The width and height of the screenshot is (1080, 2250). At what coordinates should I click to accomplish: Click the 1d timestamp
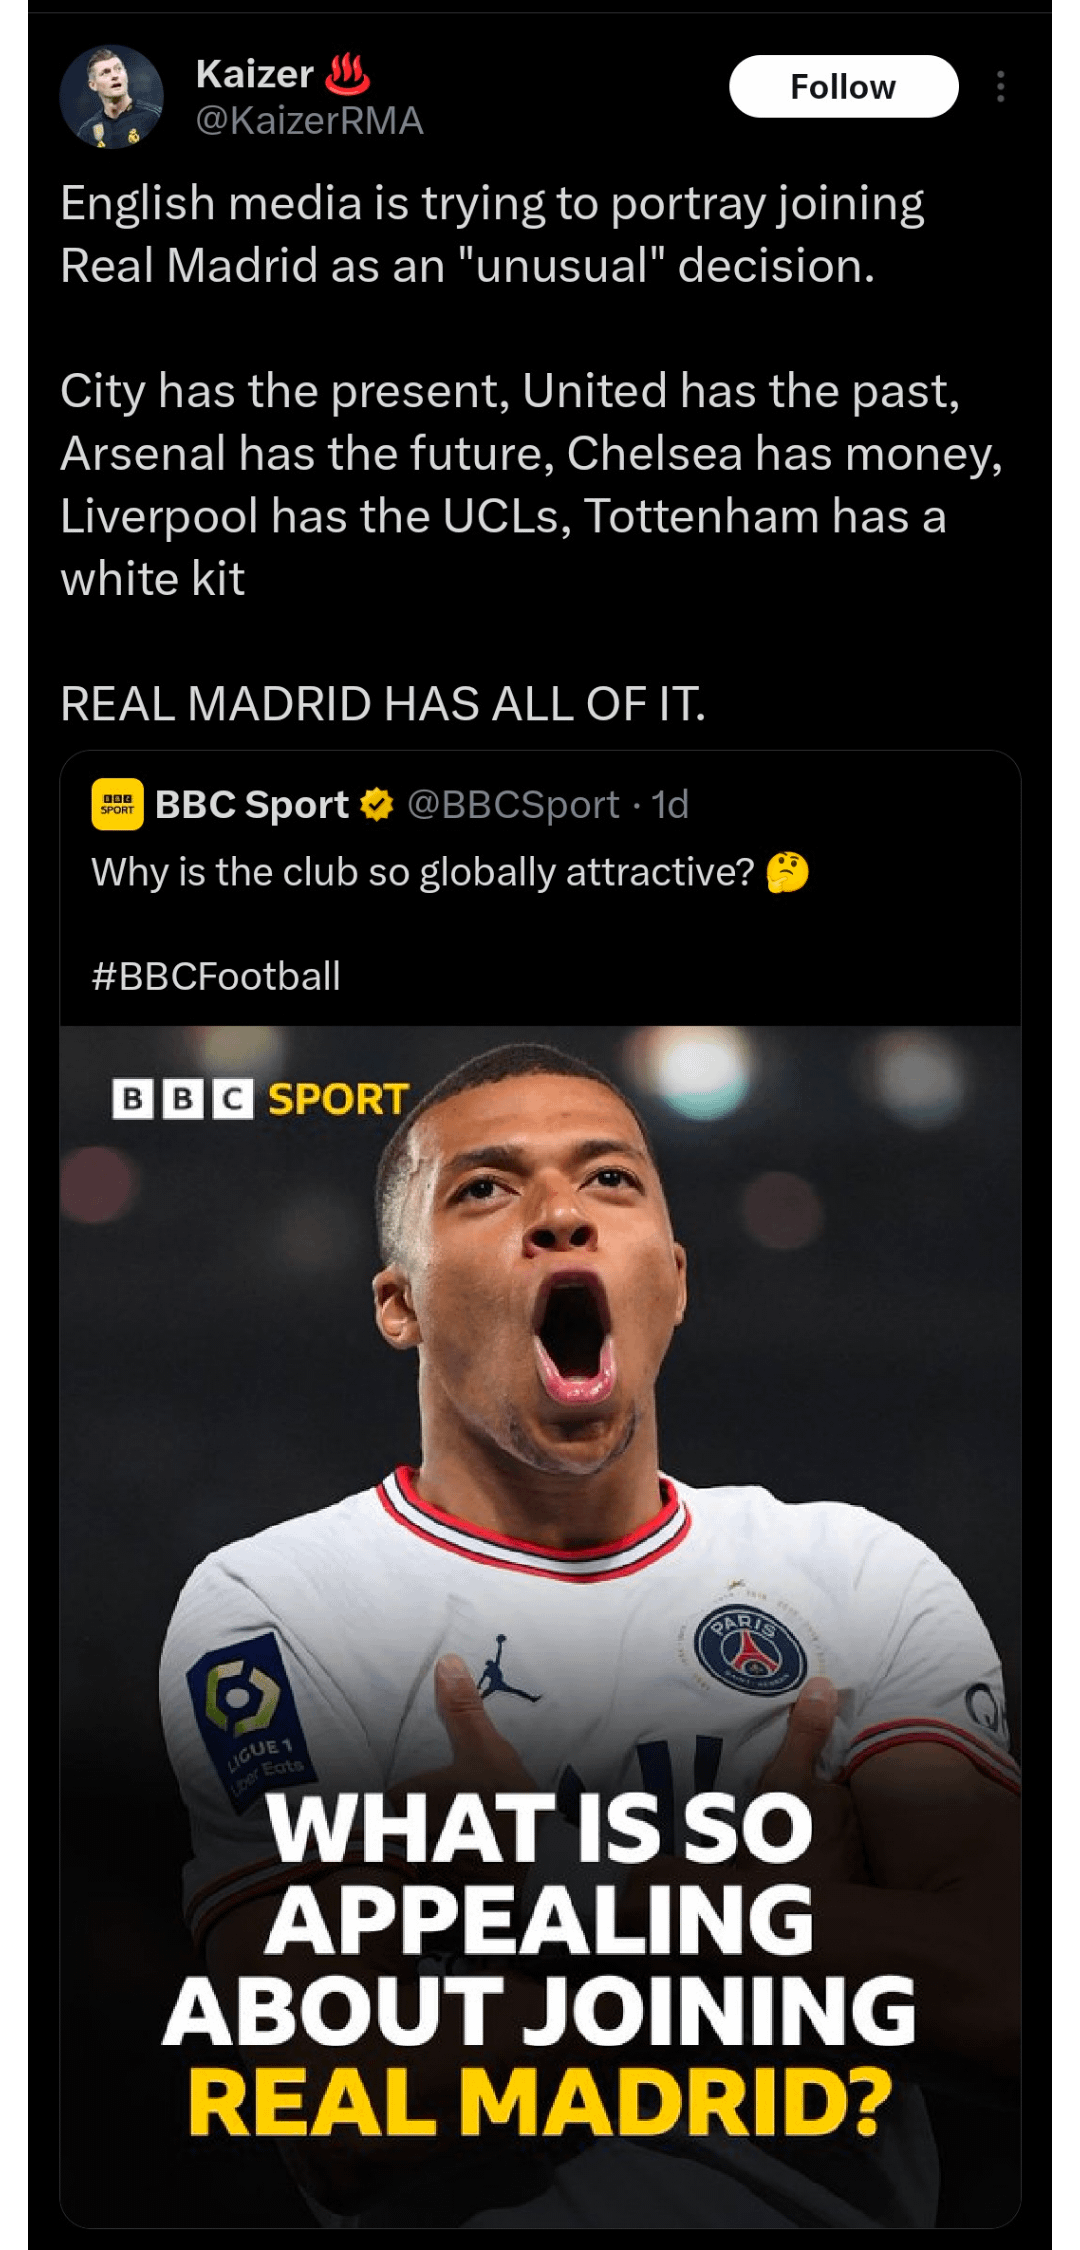coord(670,805)
